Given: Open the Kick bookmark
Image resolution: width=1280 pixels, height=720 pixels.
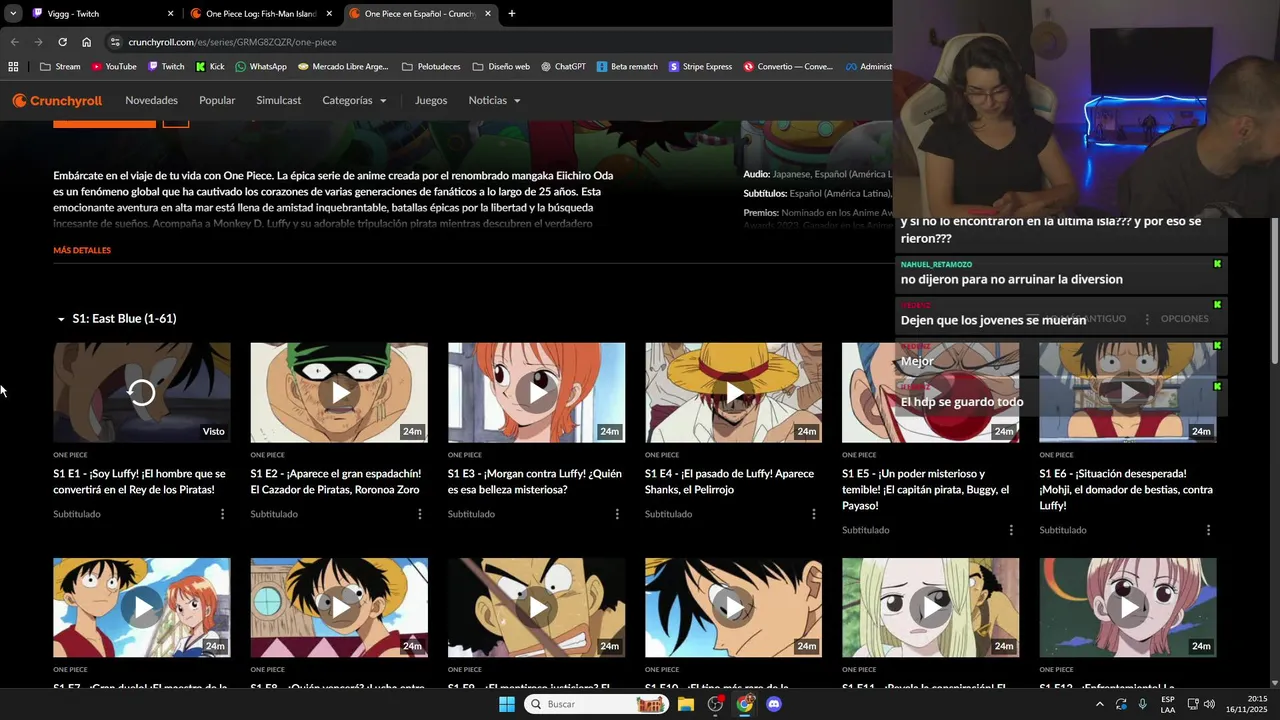Looking at the screenshot, I should point(210,67).
